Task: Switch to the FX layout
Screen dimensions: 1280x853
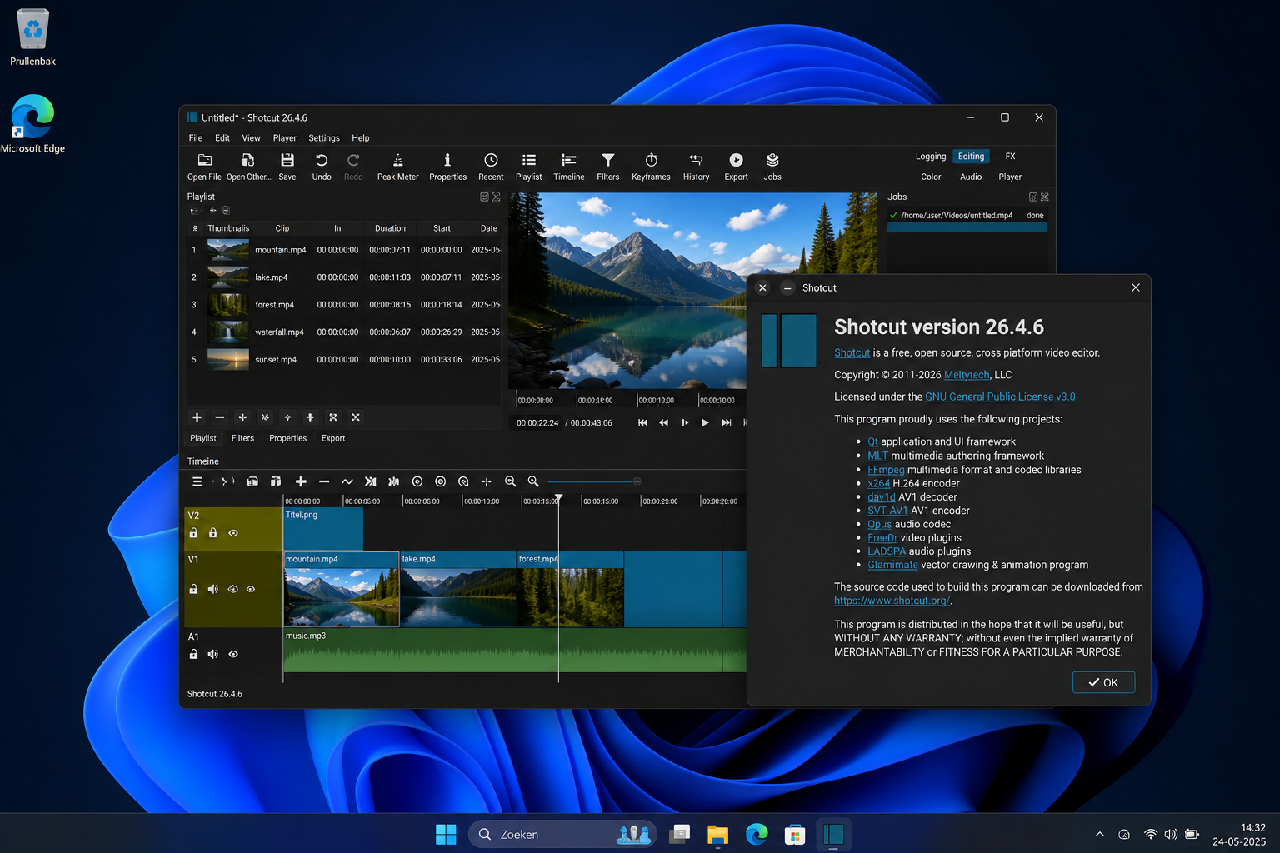Action: coord(1011,156)
